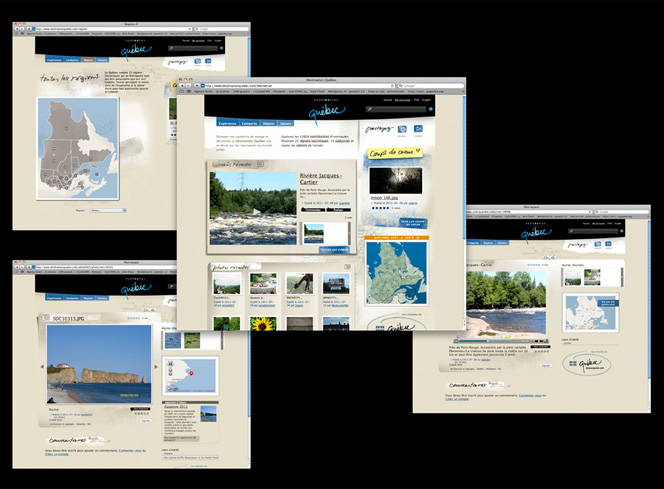Open the Expériences tab in the top-left window
Image resolution: width=664 pixels, height=489 pixels.
click(54, 60)
